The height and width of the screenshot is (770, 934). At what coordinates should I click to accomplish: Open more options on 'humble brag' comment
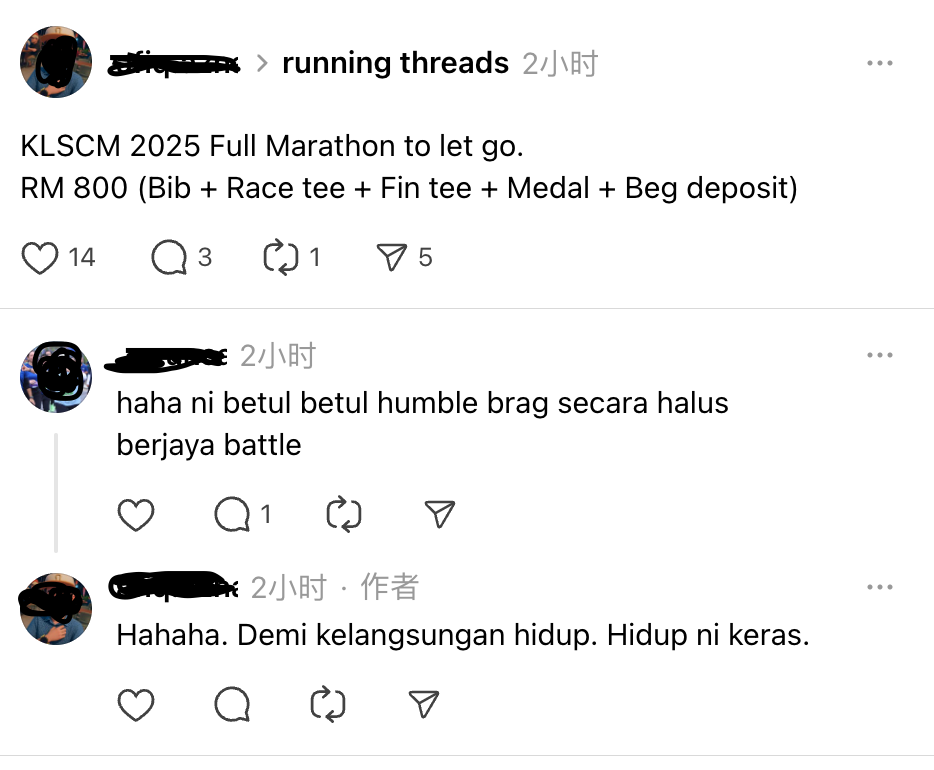tap(880, 355)
